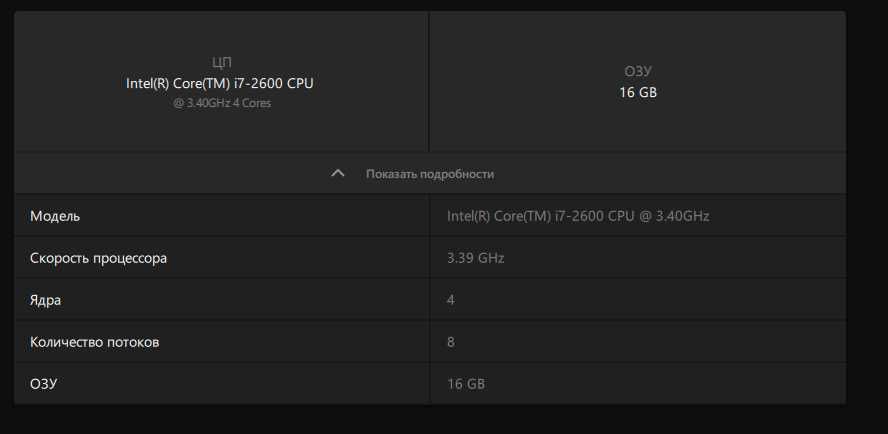Click the 16 GB value in the top card
888x434 pixels.
click(638, 93)
